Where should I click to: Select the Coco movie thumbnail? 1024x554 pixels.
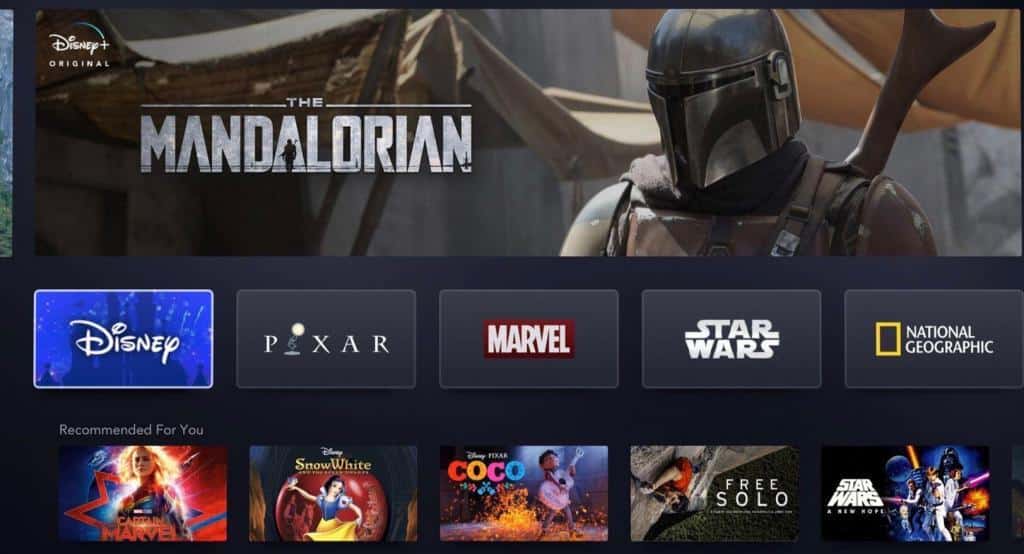(524, 493)
